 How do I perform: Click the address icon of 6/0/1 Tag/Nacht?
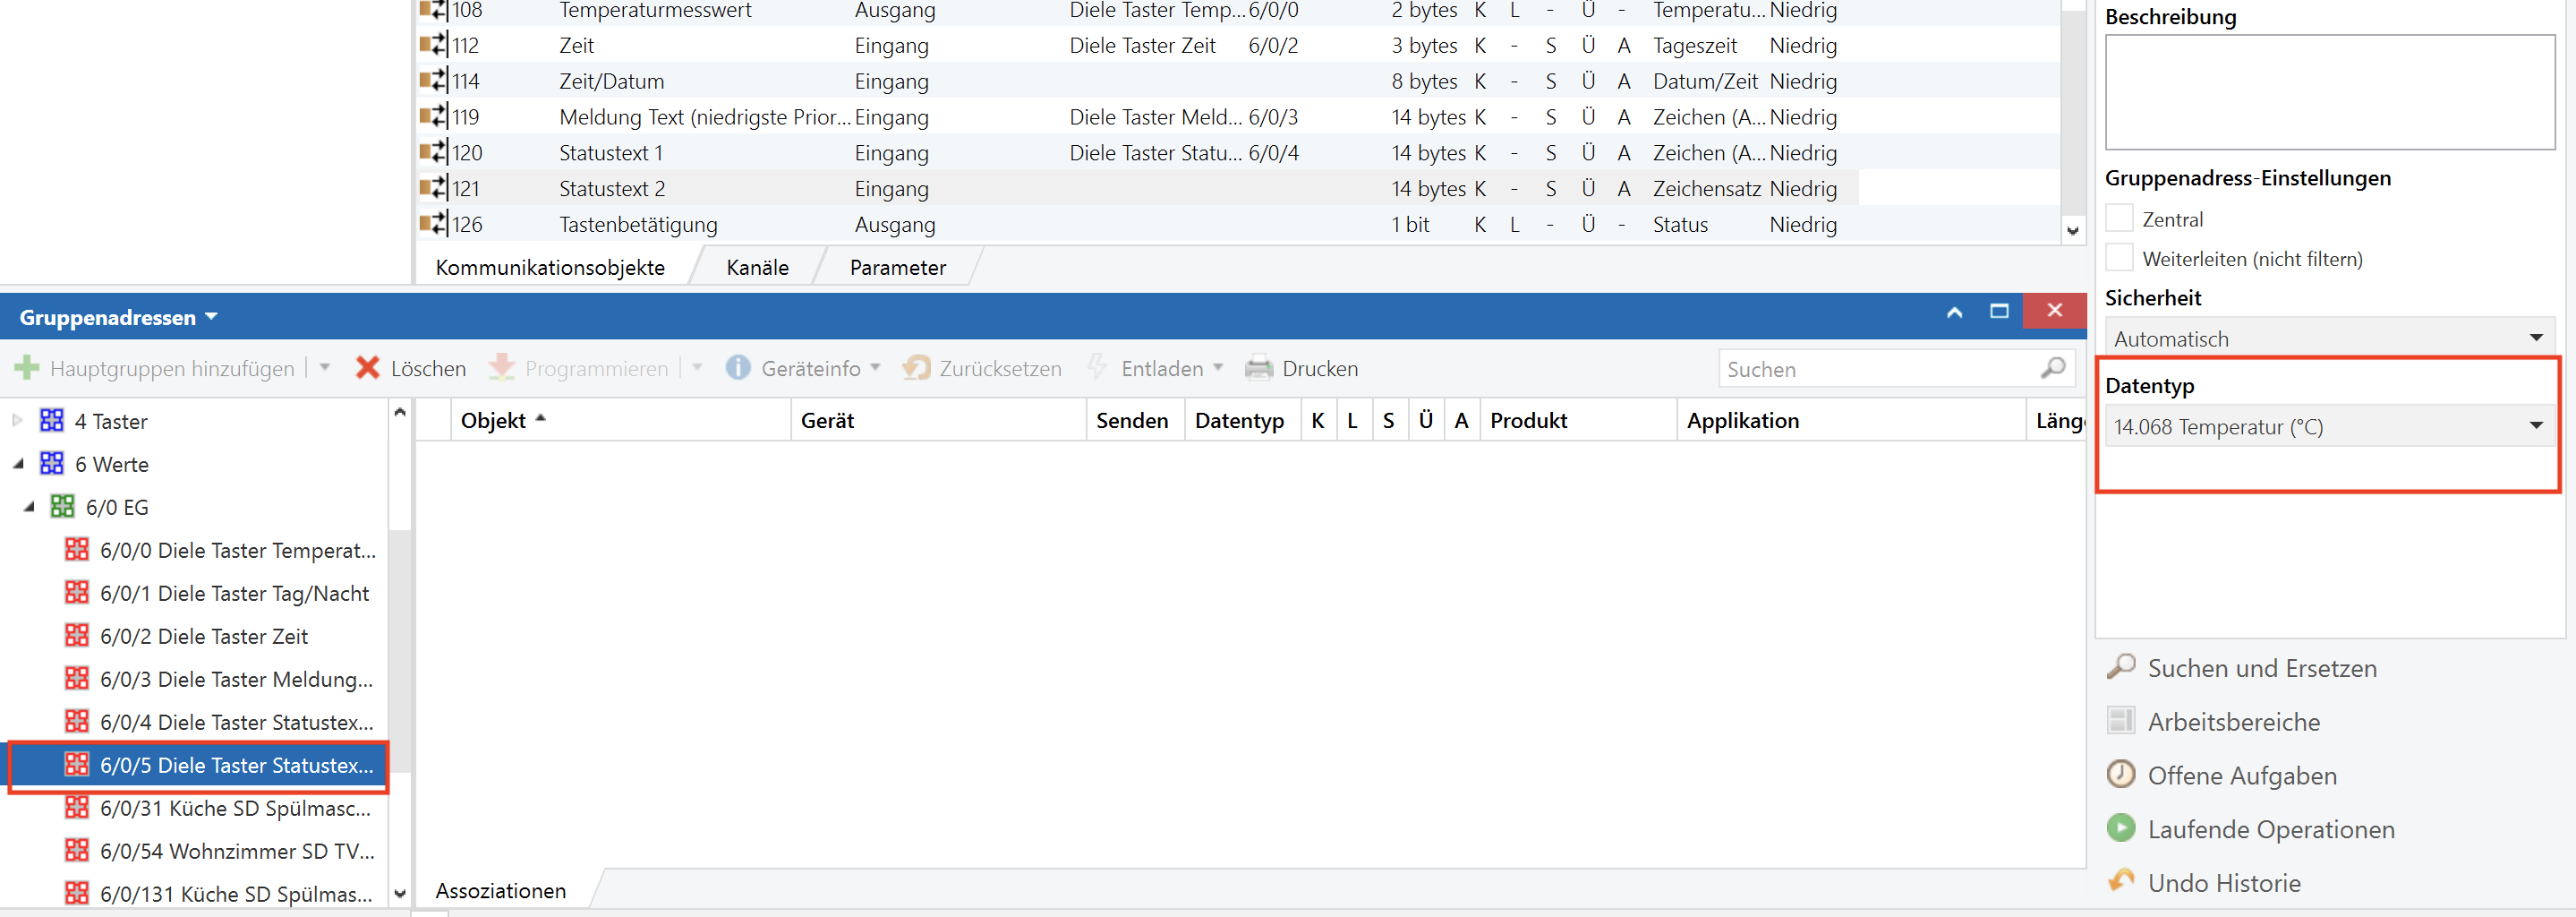pos(77,592)
